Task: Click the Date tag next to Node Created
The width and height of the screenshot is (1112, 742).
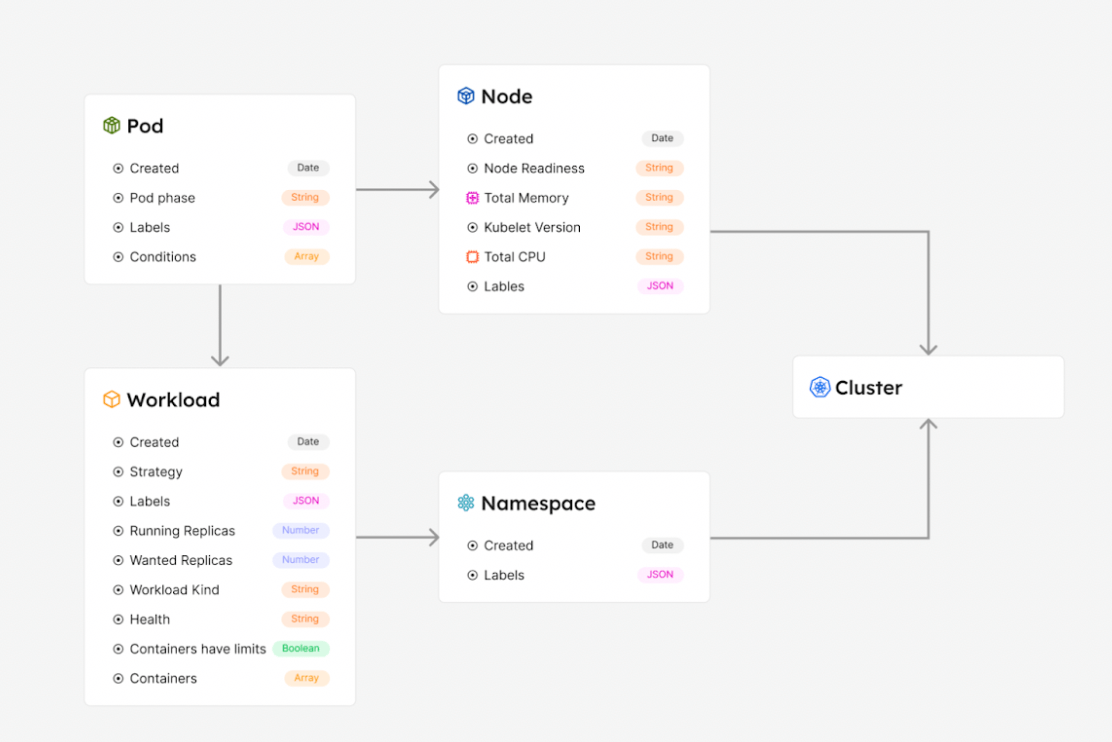Action: point(662,138)
